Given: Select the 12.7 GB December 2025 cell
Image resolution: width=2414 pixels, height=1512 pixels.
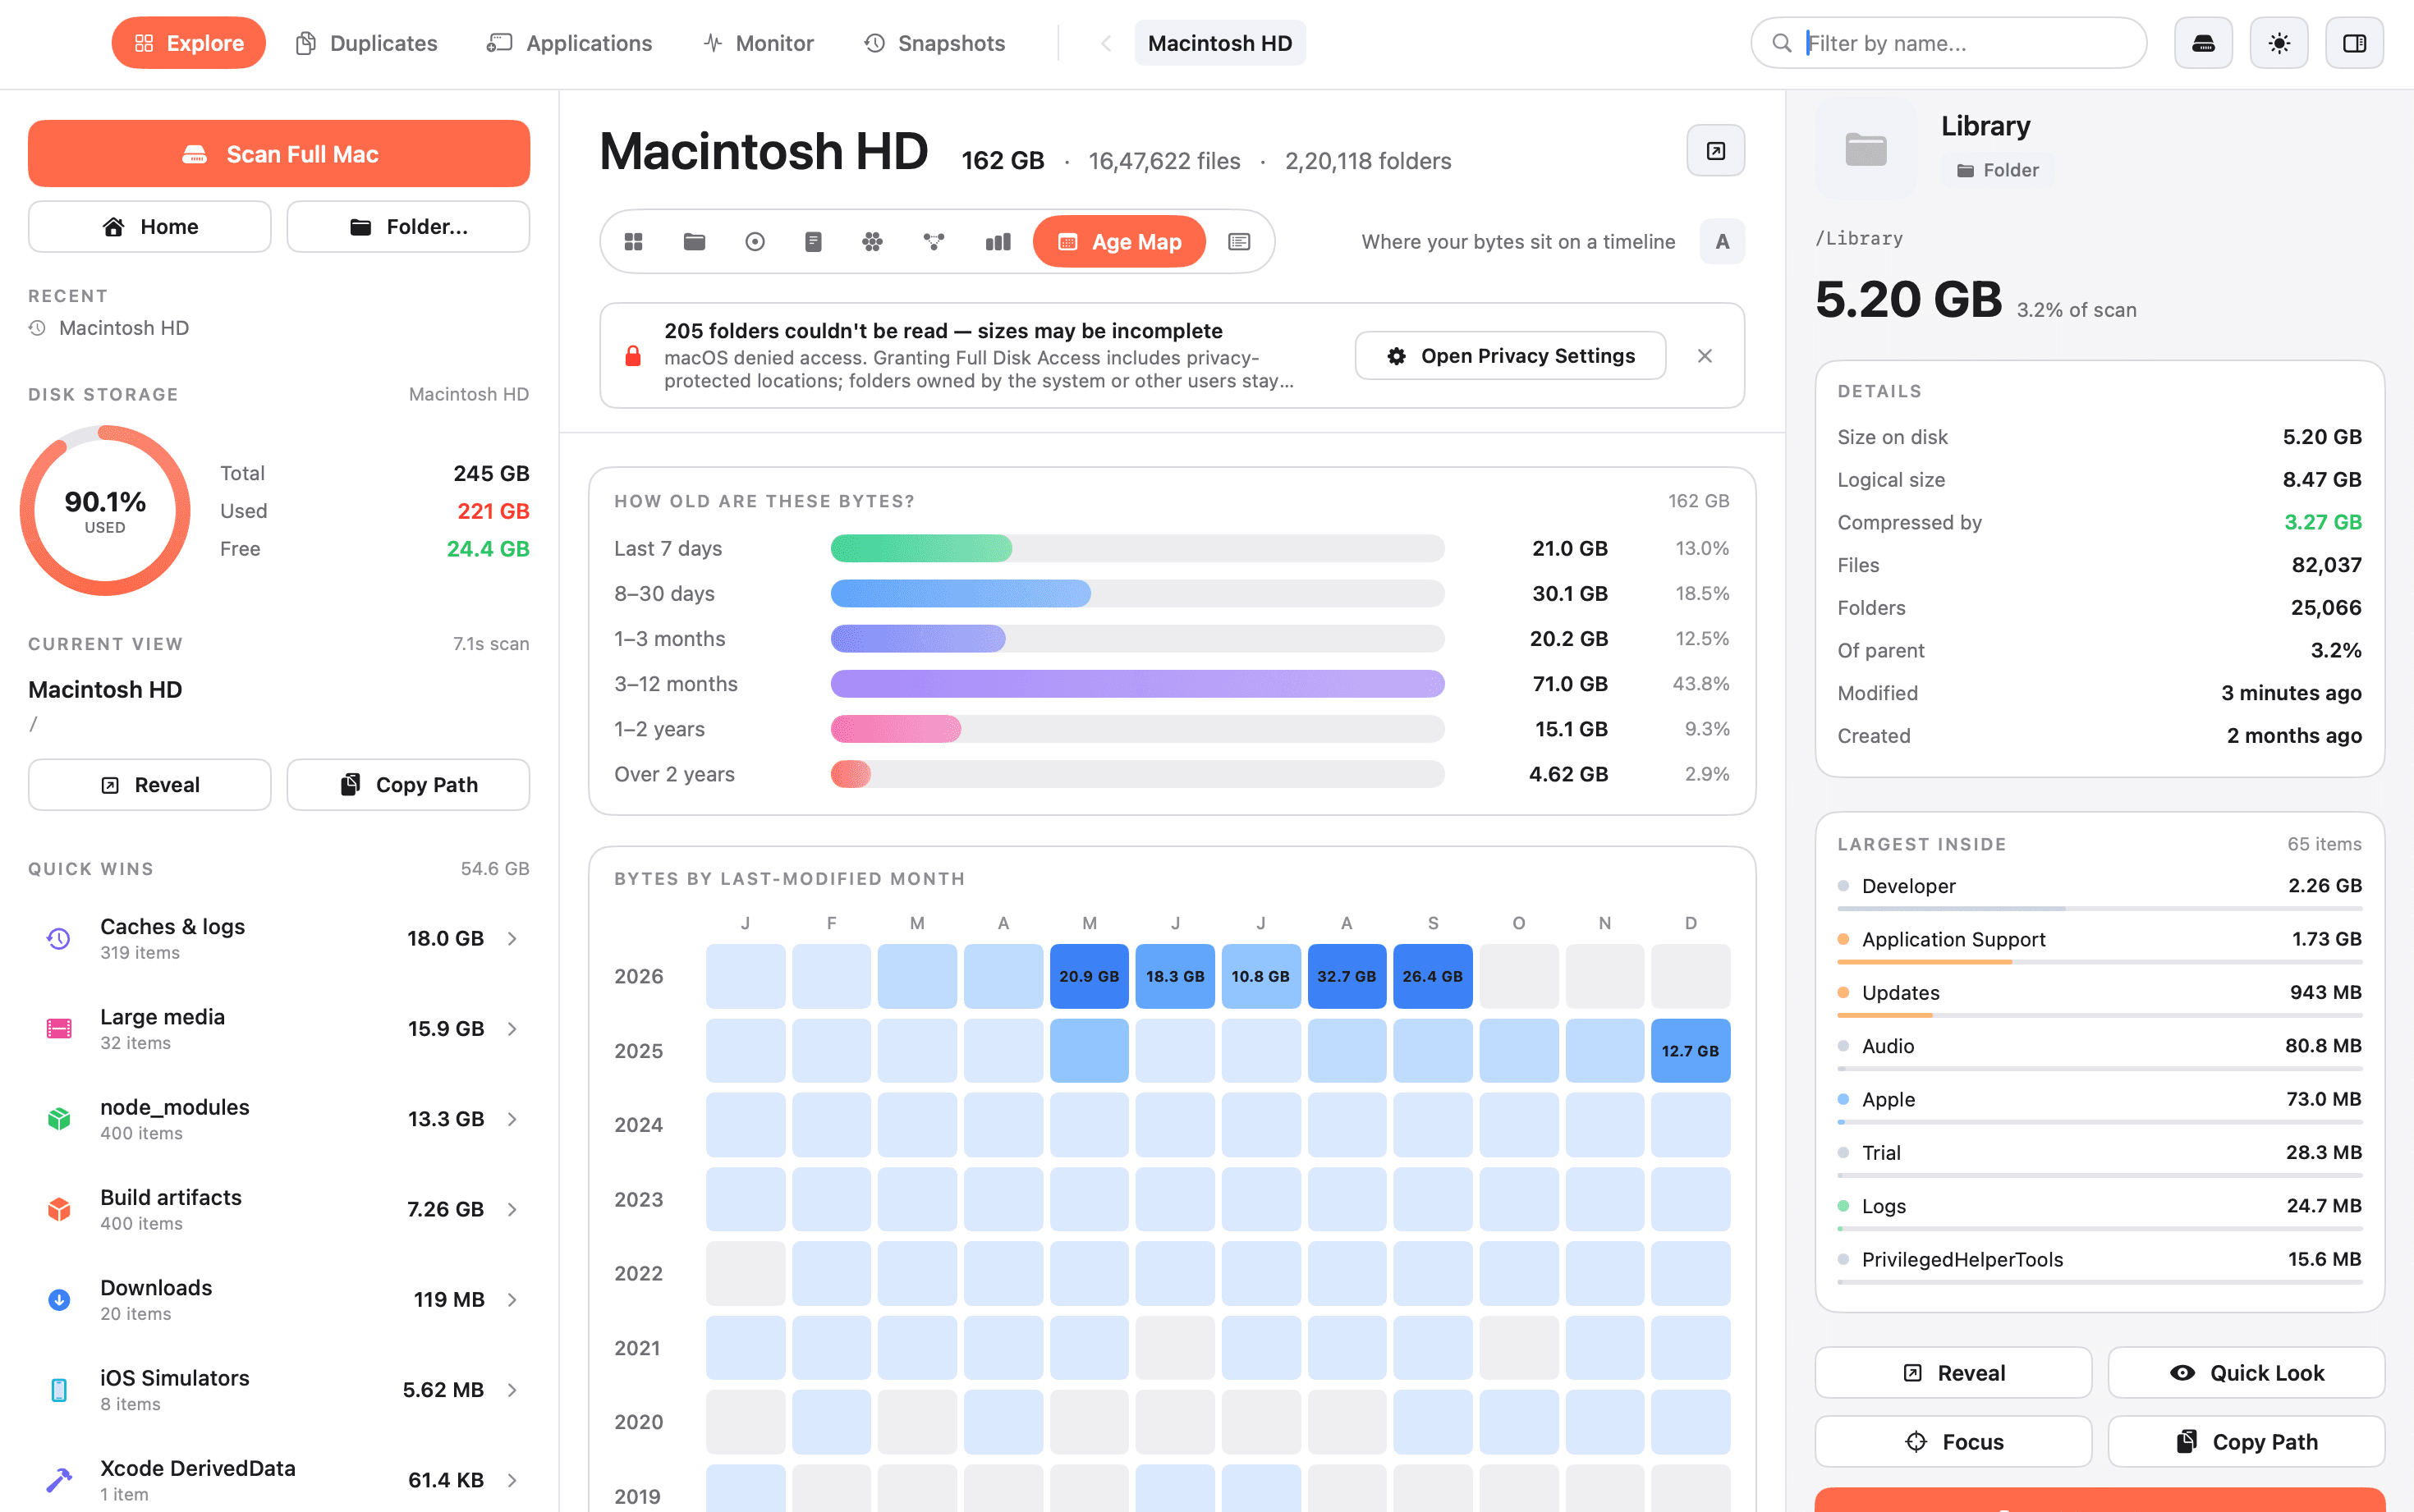Looking at the screenshot, I should click(1690, 1051).
